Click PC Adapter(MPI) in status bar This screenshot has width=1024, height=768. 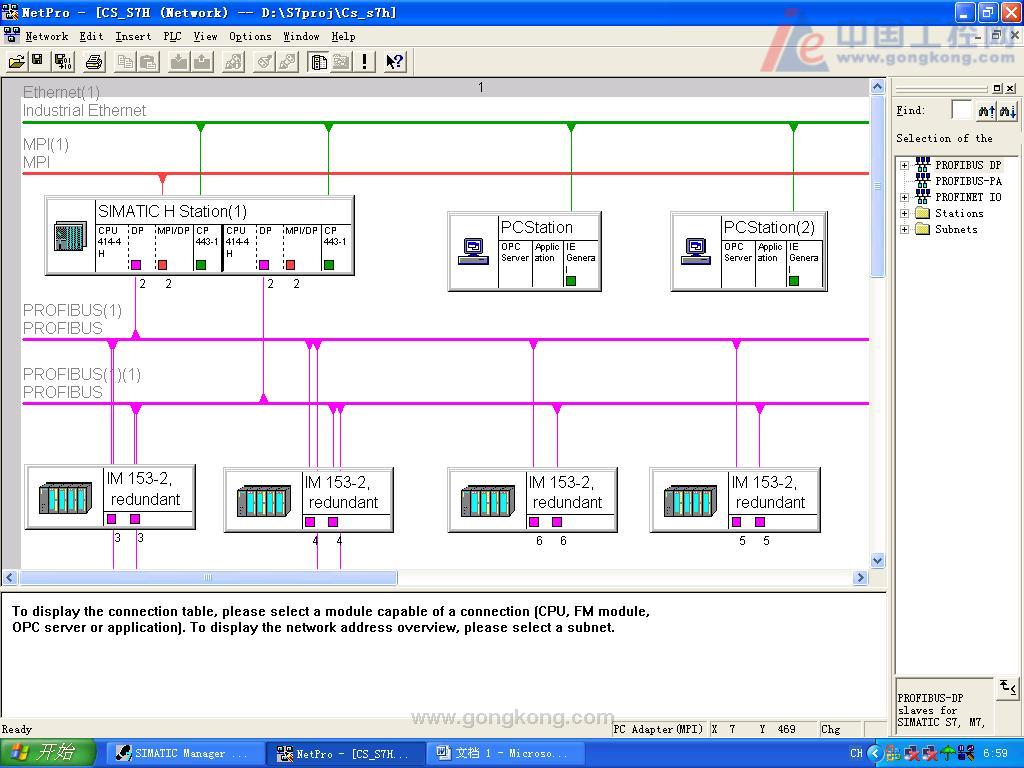point(658,729)
